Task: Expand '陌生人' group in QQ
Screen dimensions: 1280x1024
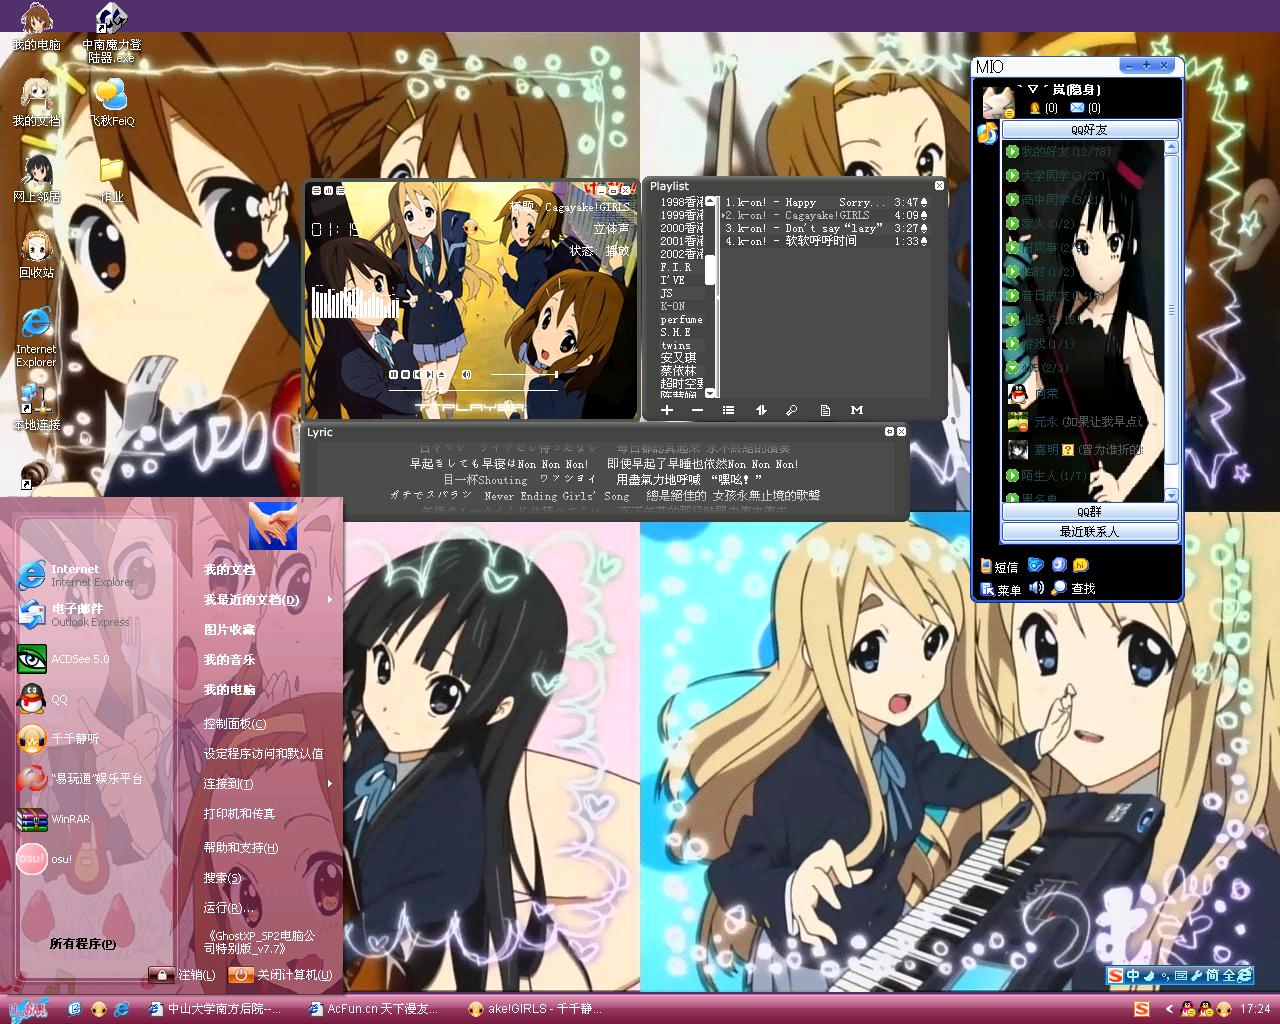Action: click(1047, 476)
